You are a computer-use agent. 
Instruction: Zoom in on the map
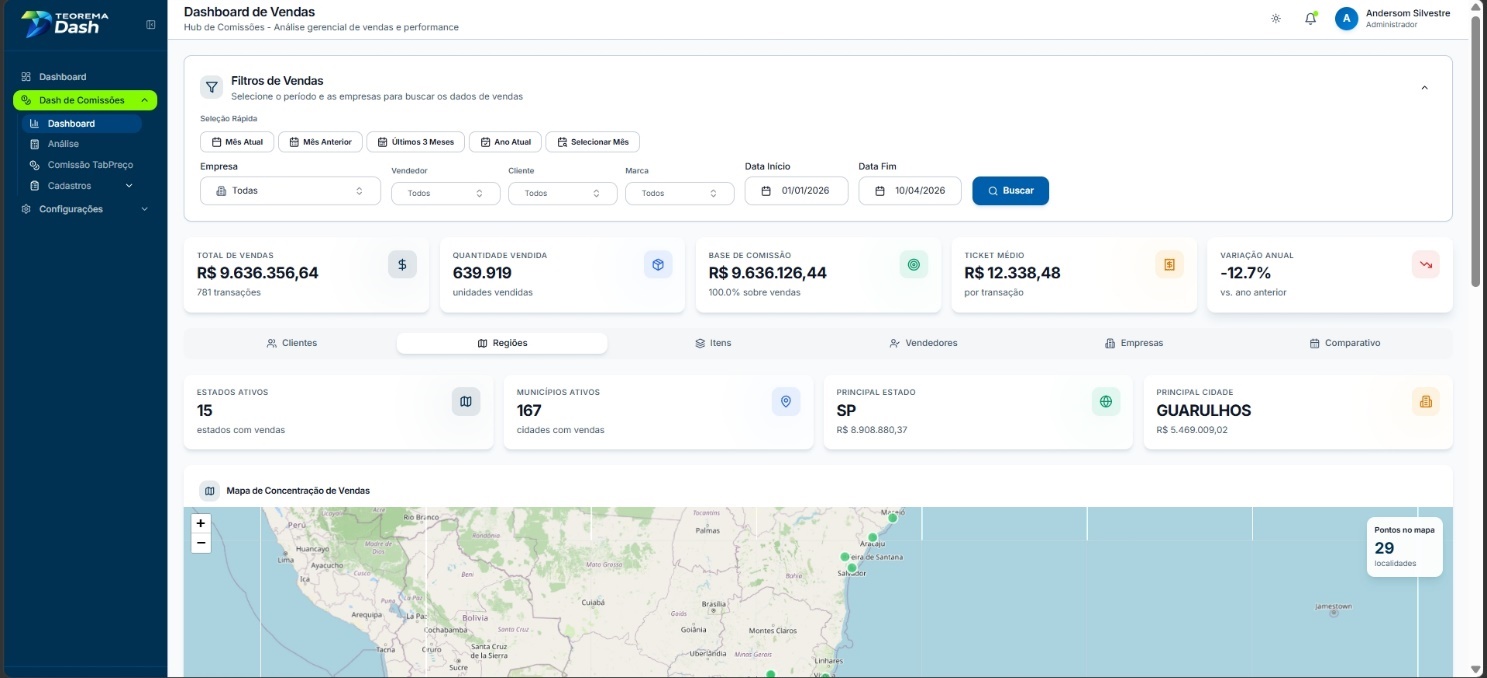click(201, 523)
